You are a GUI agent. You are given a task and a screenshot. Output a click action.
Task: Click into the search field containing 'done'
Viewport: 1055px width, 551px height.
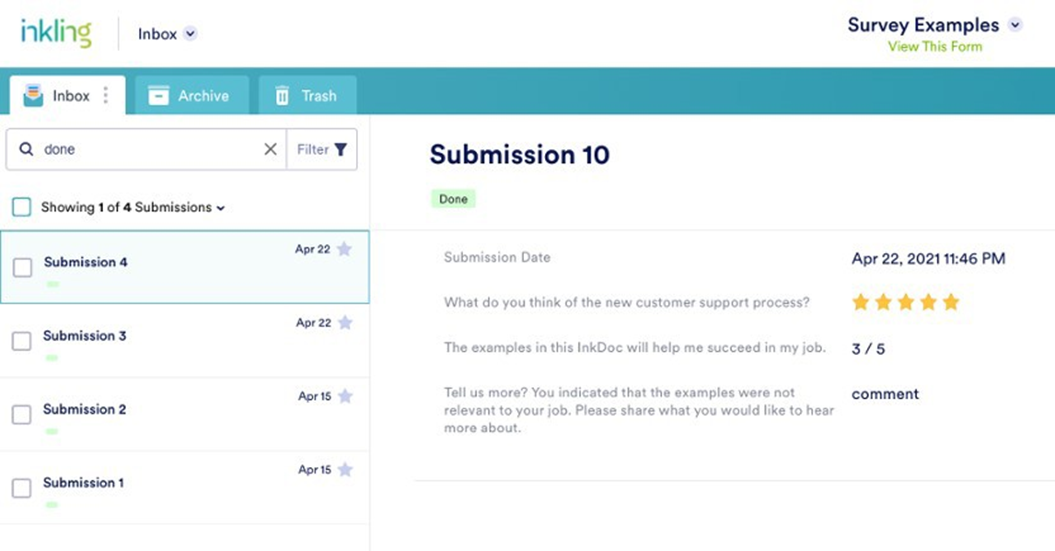click(x=150, y=149)
